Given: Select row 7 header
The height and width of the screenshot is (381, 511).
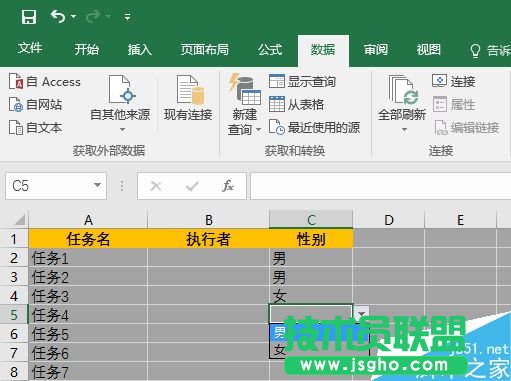Looking at the screenshot, I should click(x=14, y=353).
